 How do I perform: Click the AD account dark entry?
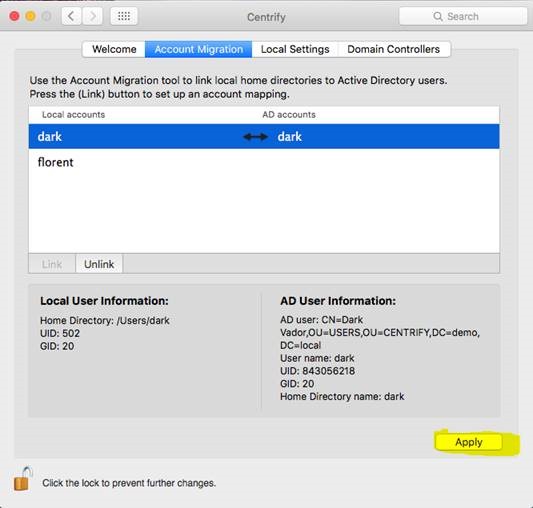(290, 137)
